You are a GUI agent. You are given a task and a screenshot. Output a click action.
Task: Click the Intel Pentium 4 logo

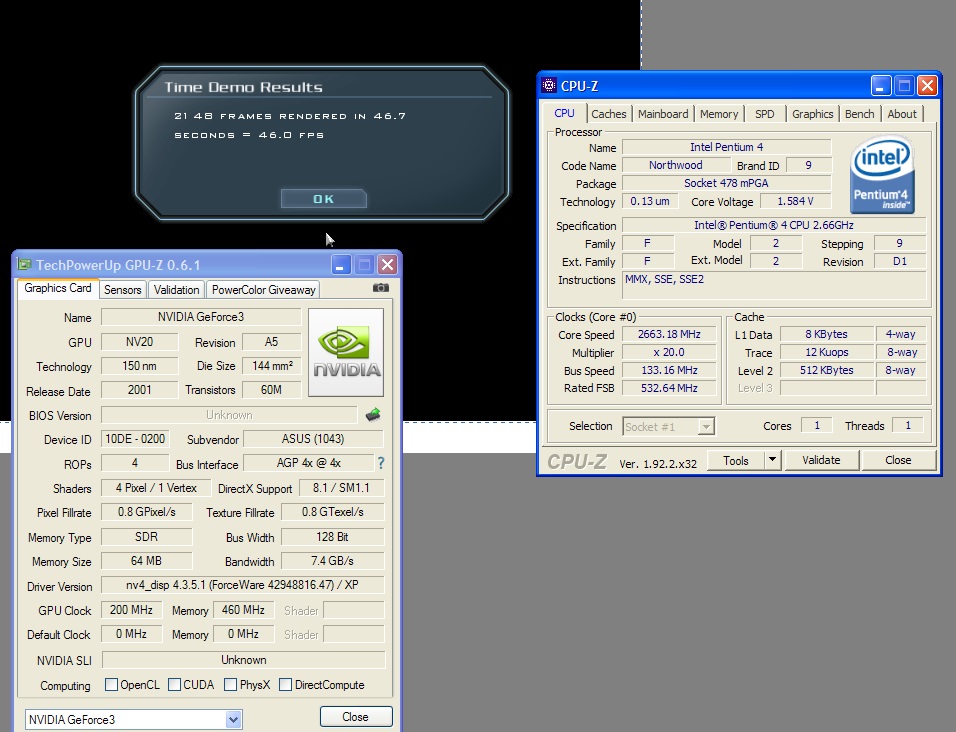[882, 175]
